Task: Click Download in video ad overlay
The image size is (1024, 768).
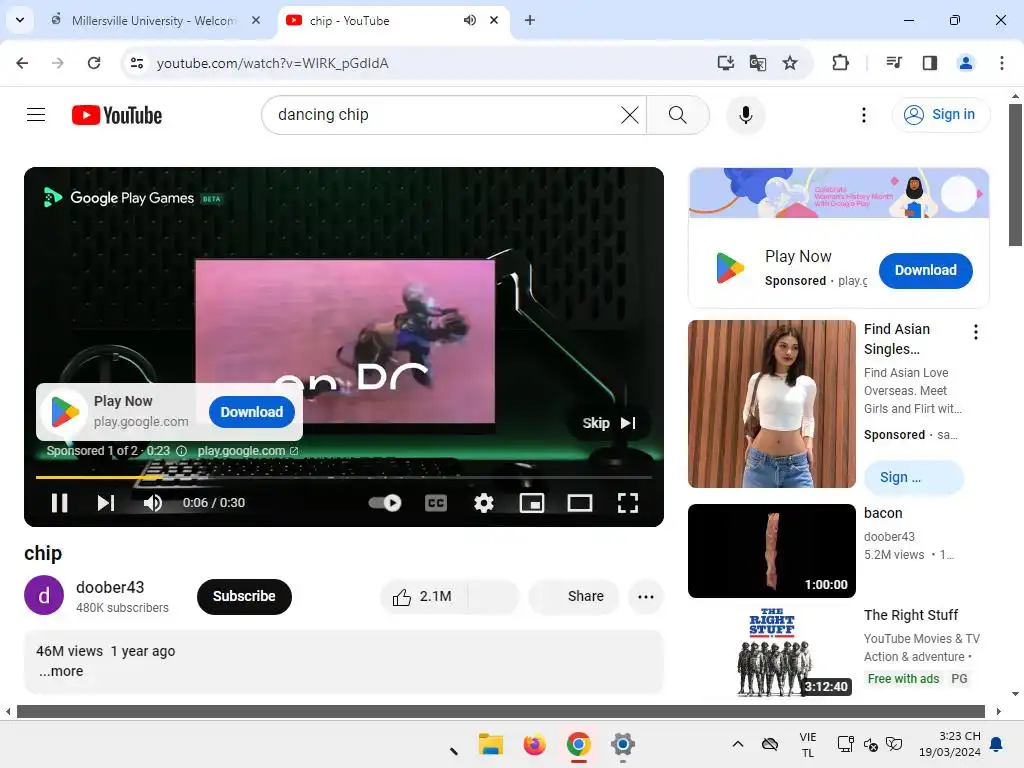Action: [x=252, y=412]
